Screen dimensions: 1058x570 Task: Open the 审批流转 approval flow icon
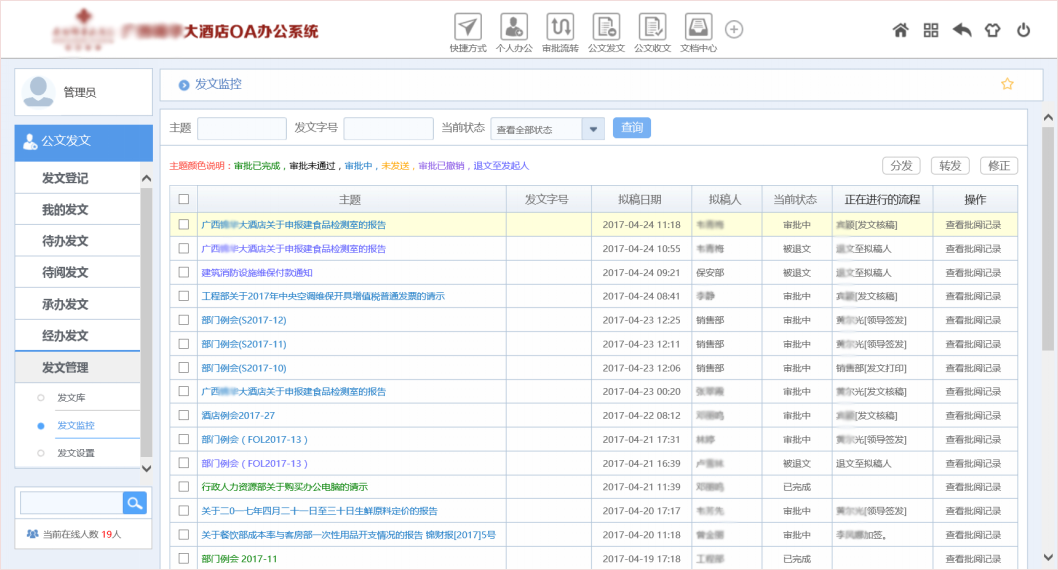coord(560,27)
